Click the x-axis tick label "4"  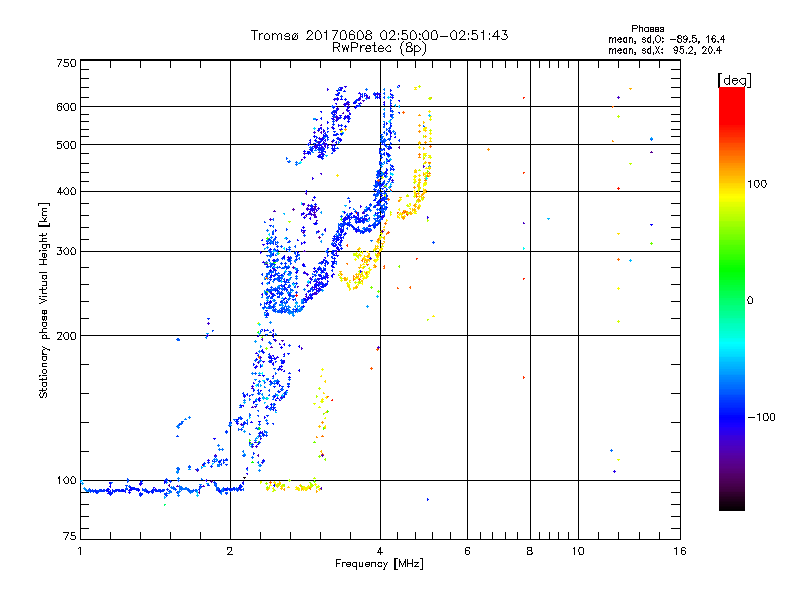pos(380,551)
